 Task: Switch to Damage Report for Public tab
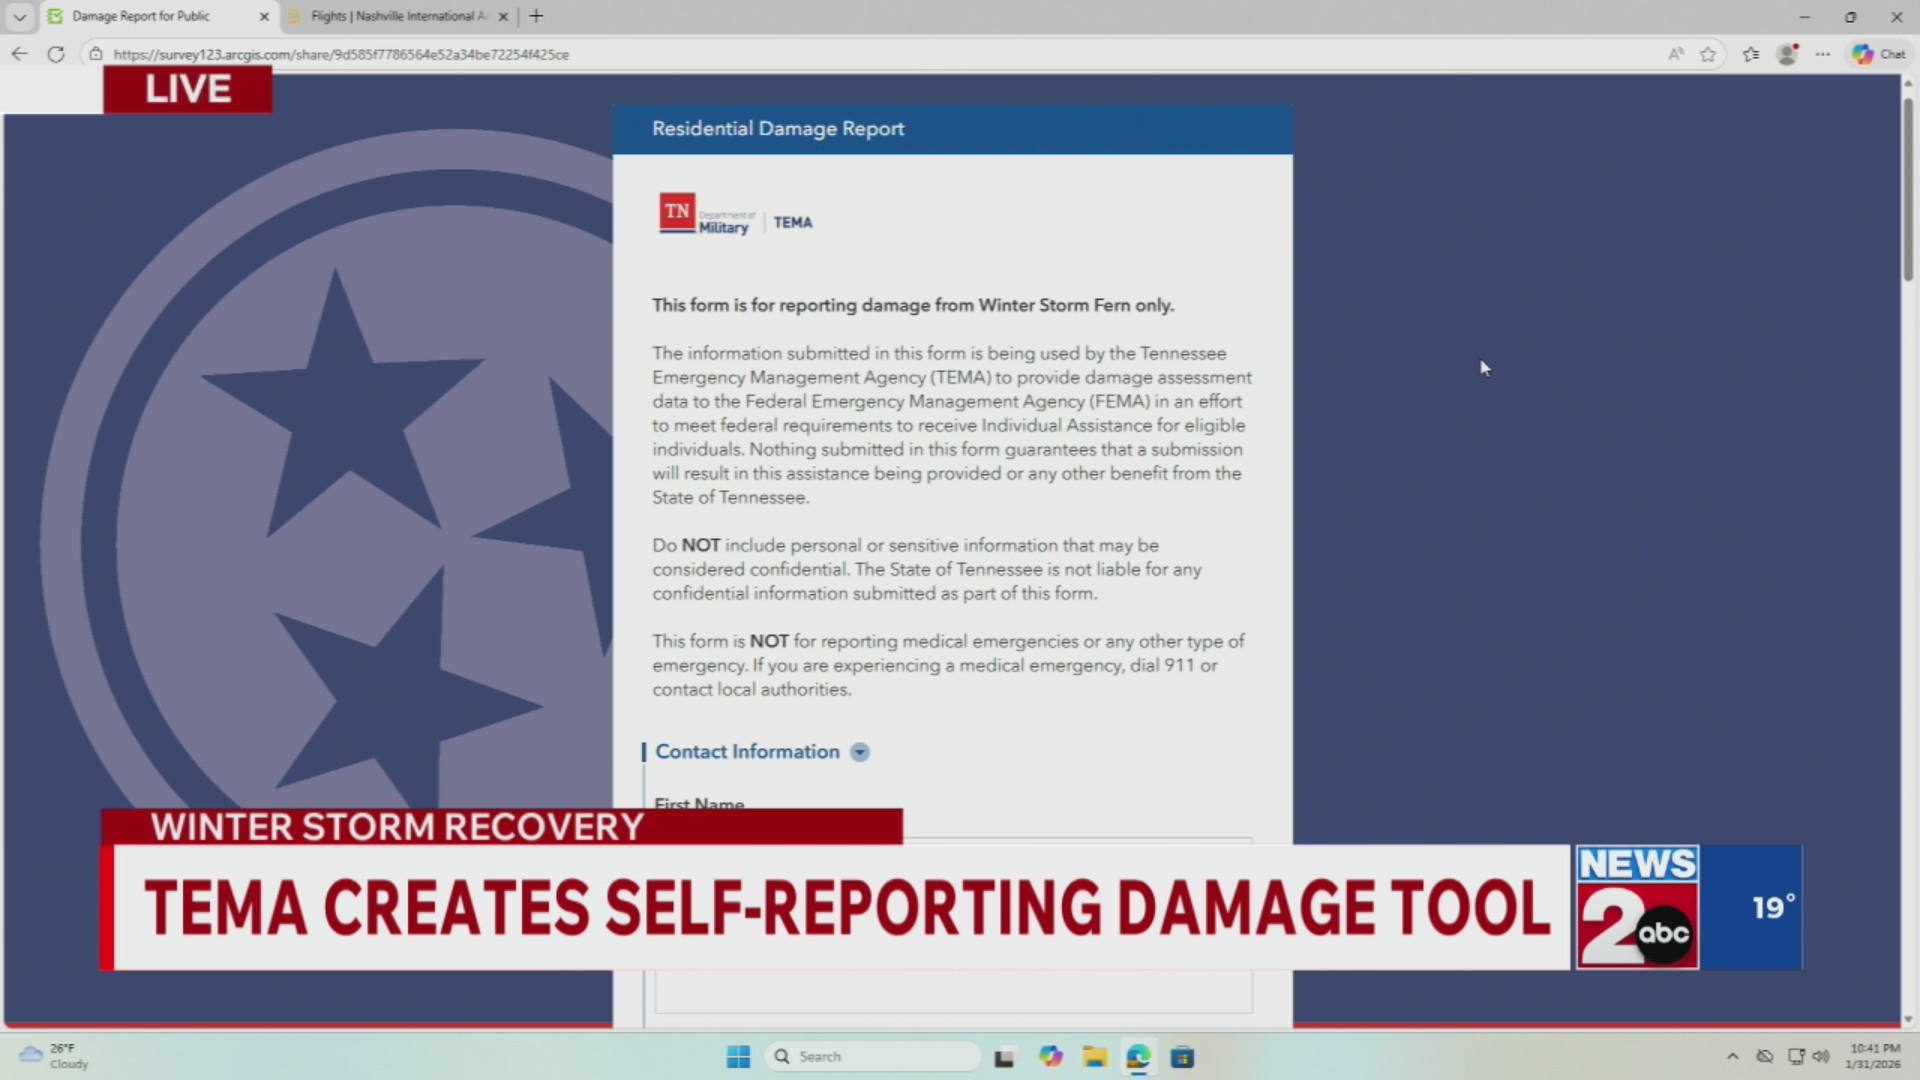[141, 16]
